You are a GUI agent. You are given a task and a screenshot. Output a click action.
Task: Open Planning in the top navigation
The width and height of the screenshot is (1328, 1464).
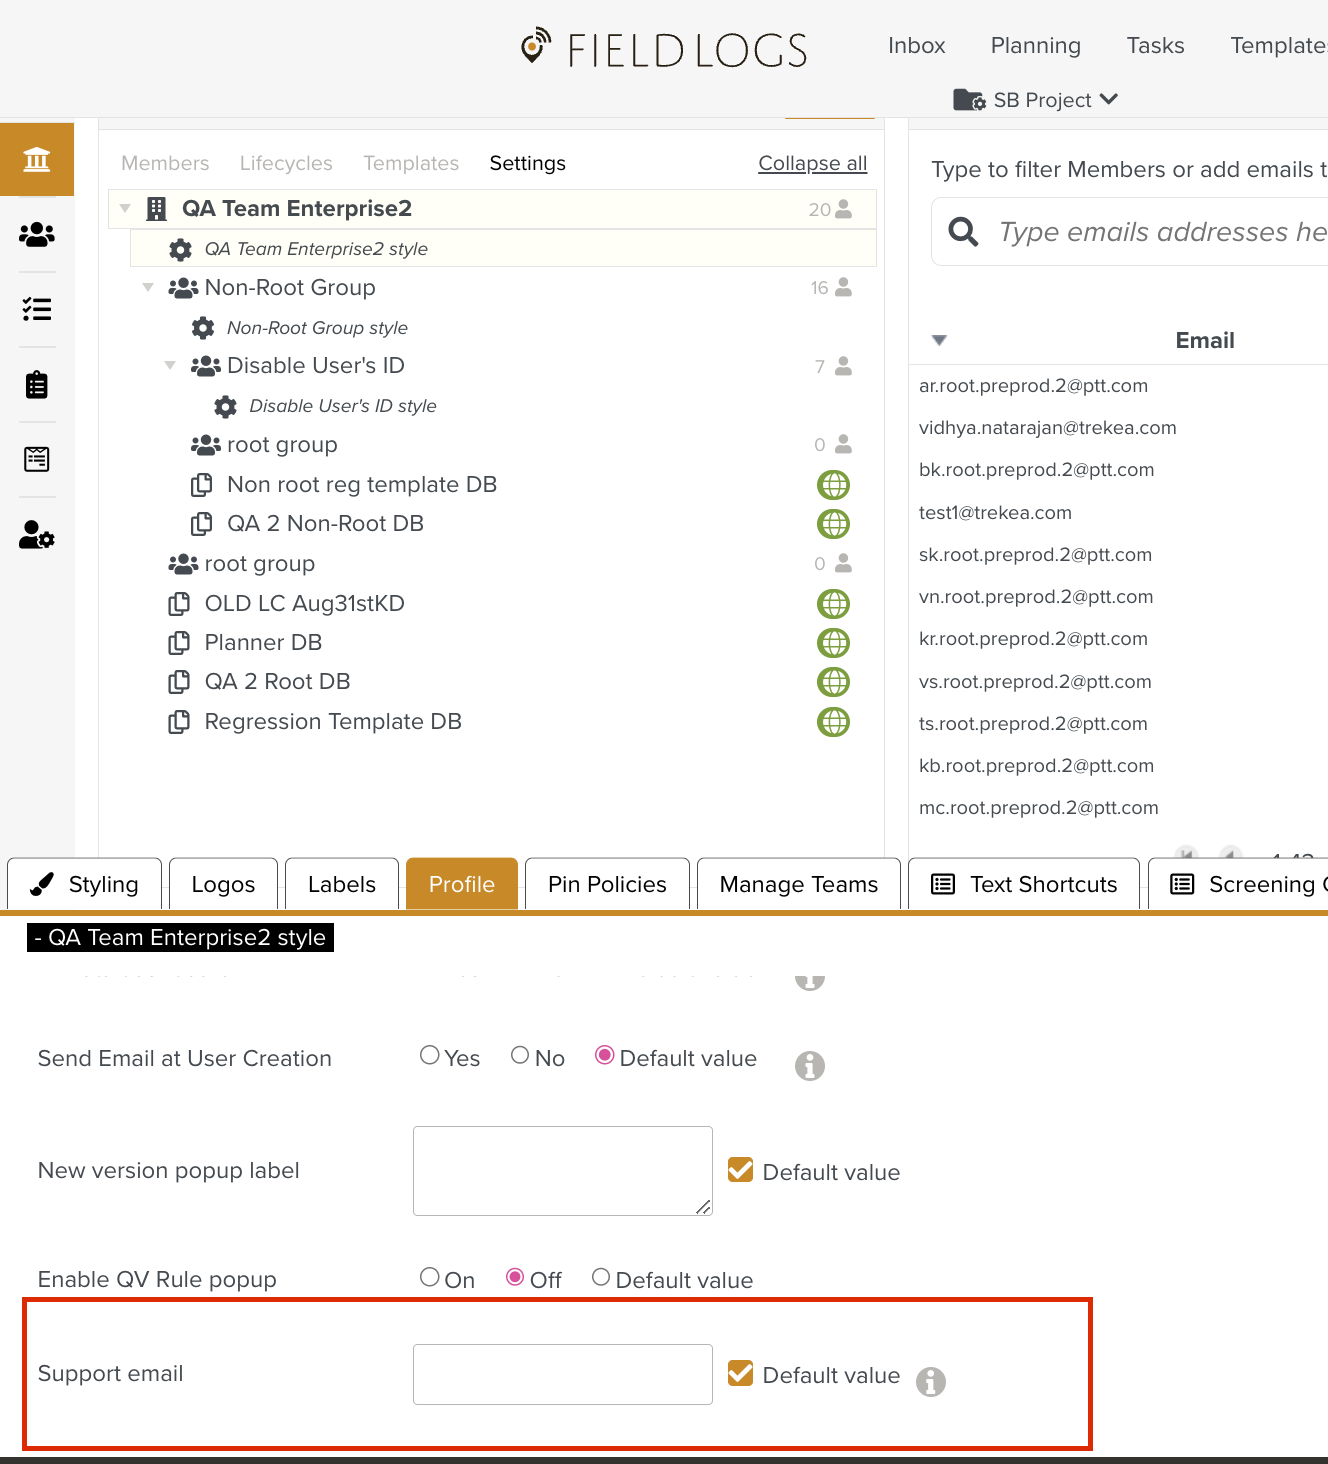point(1035,46)
